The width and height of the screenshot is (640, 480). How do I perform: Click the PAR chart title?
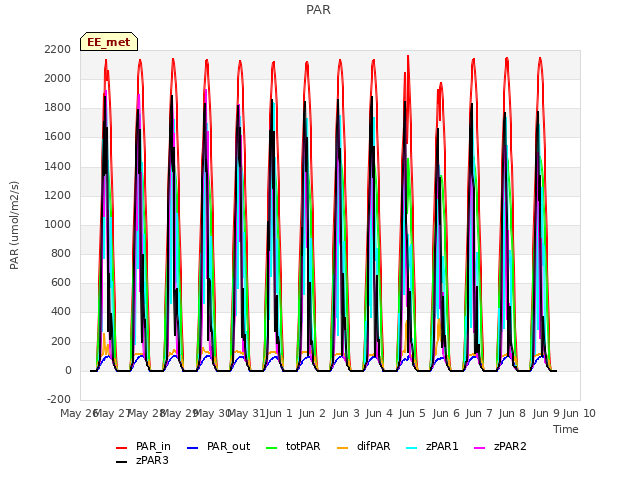(x=318, y=10)
